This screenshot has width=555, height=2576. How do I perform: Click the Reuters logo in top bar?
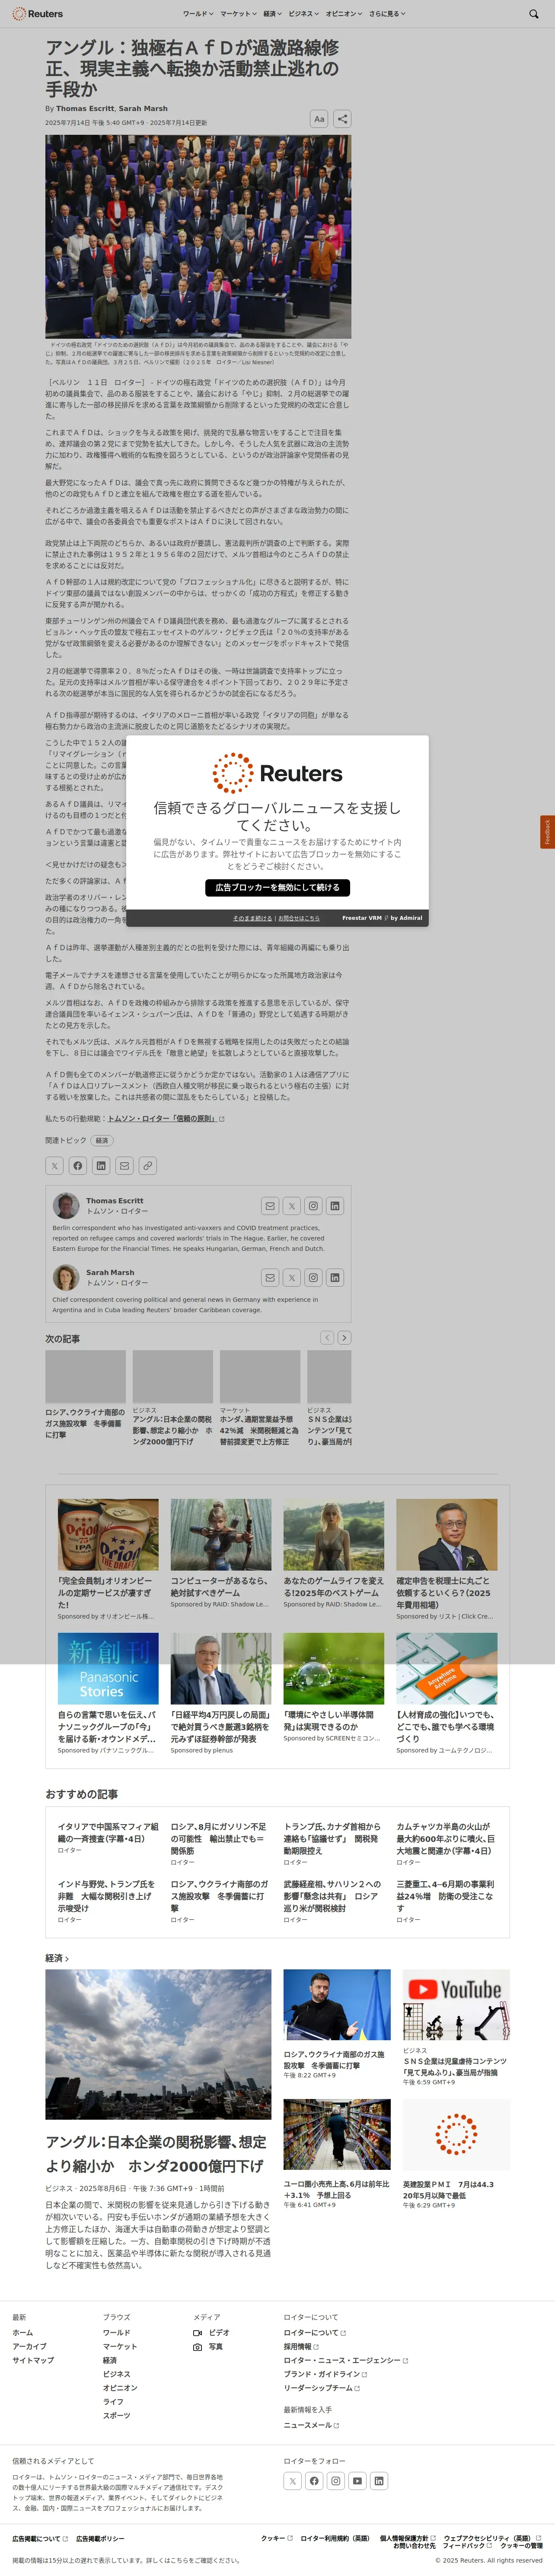(37, 14)
